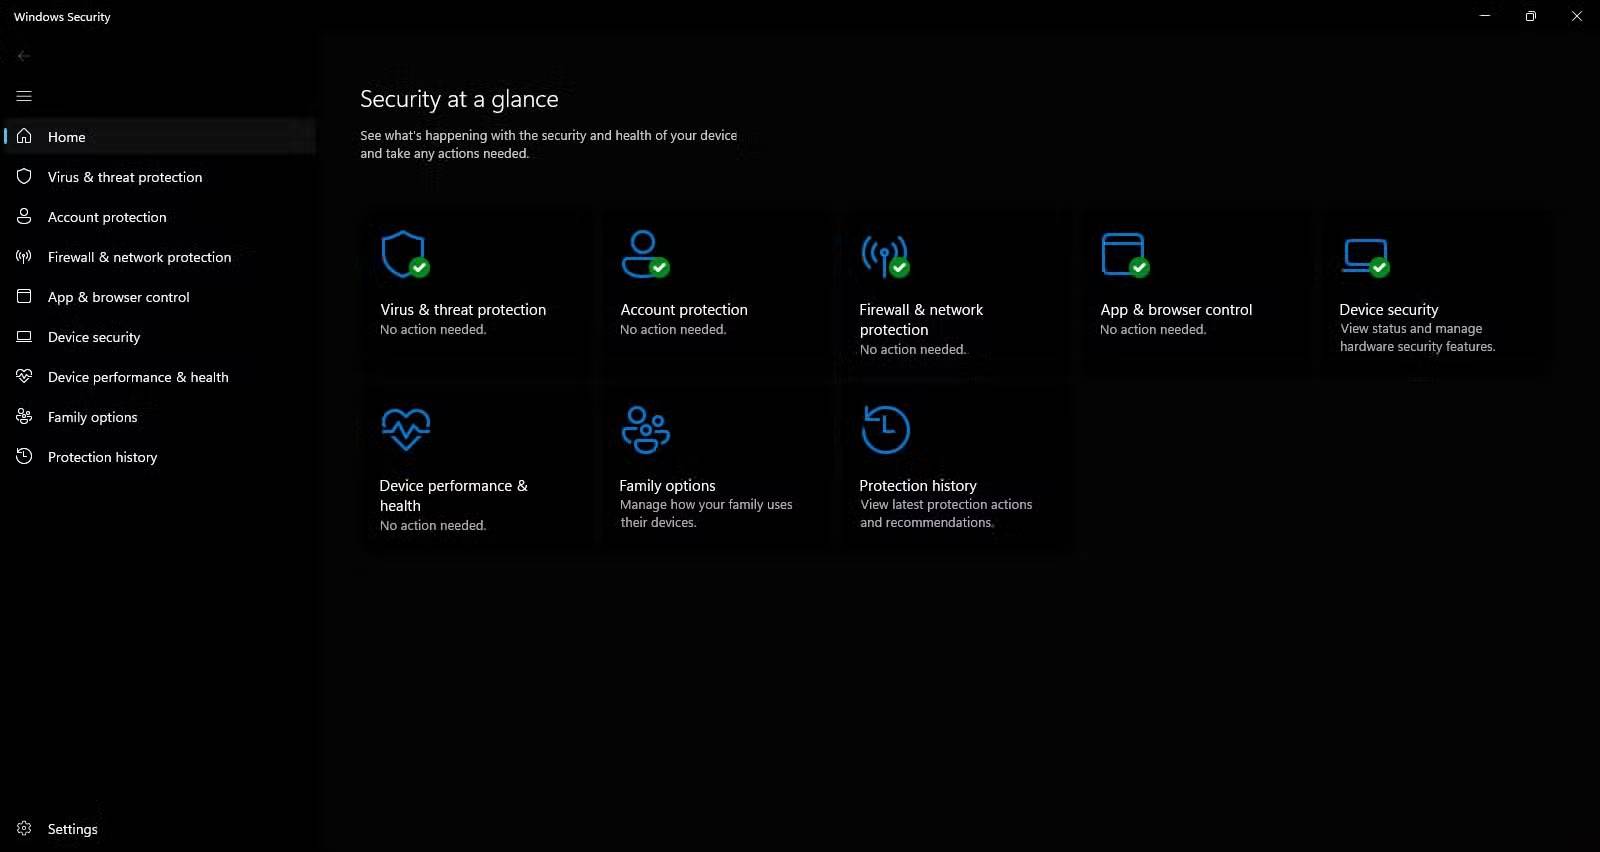Click the antenna icon for Firewall & network protection in sidebar
1600x852 pixels.
pos(24,256)
